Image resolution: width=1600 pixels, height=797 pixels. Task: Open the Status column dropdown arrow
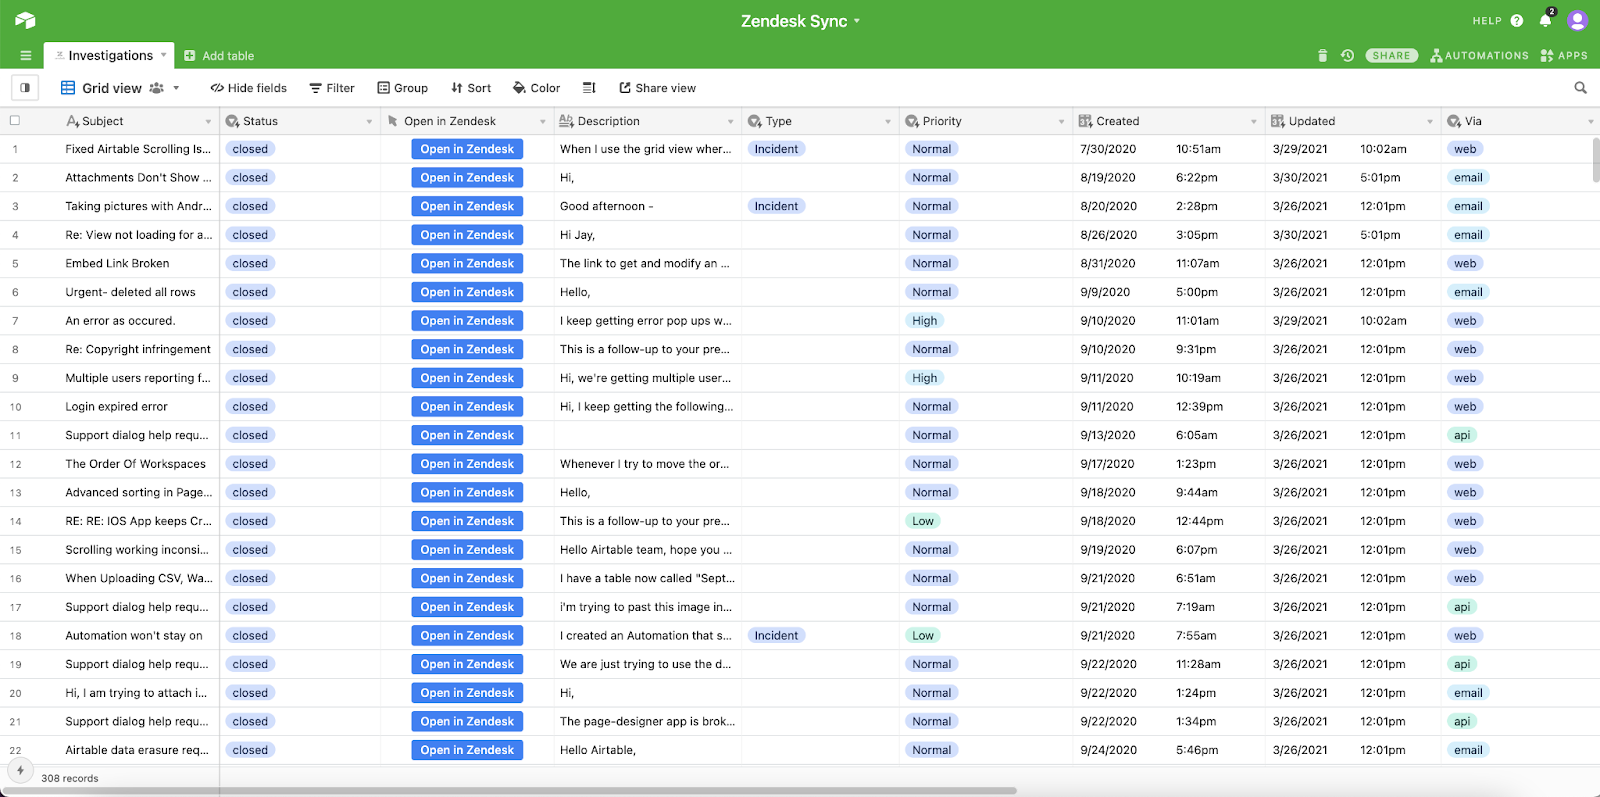click(x=368, y=122)
